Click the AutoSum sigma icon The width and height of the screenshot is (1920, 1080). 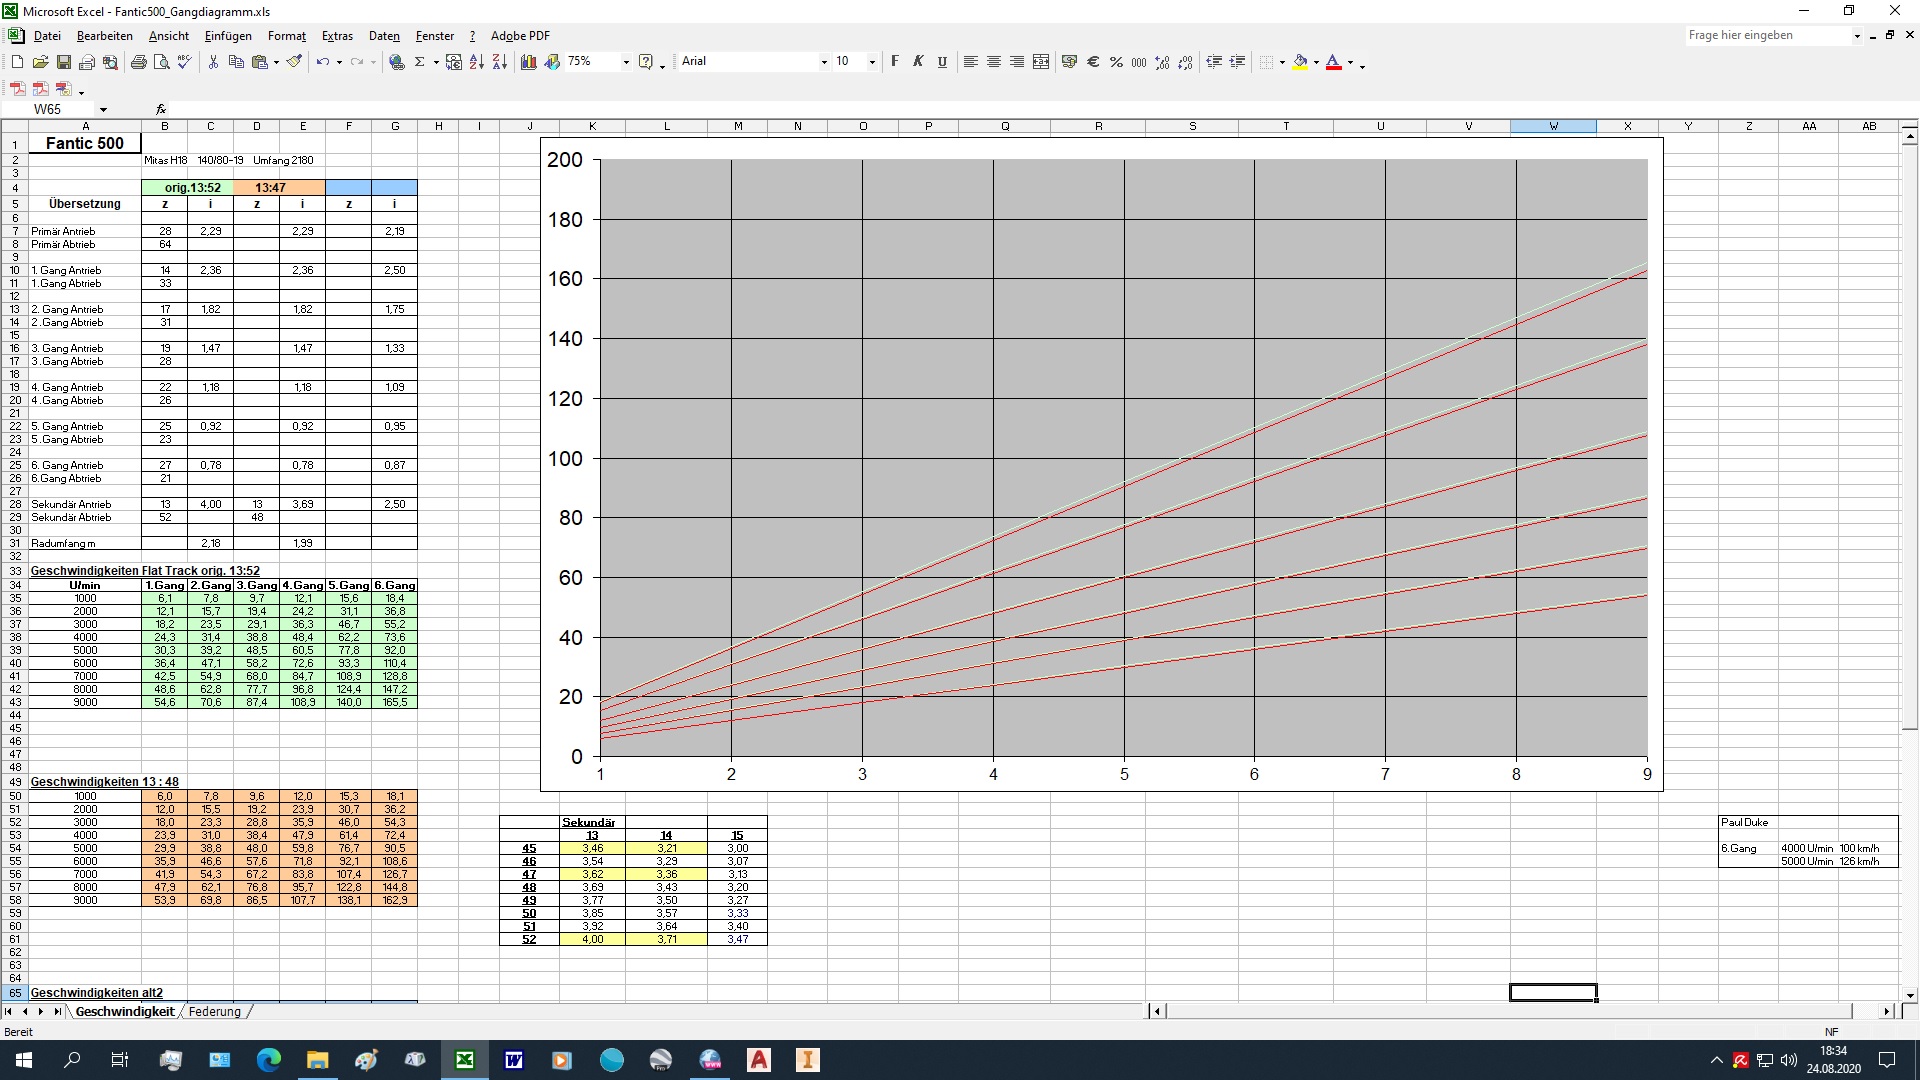point(420,62)
